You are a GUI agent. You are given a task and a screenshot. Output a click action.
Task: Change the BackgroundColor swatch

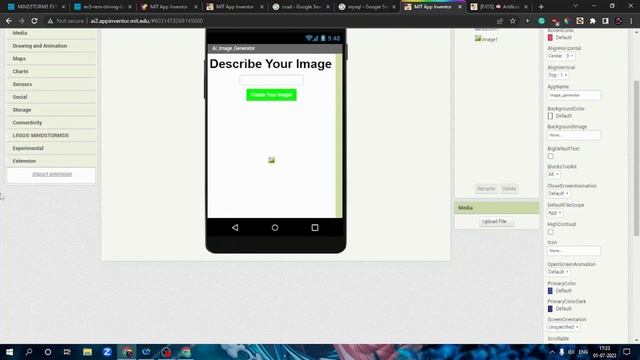(x=550, y=116)
